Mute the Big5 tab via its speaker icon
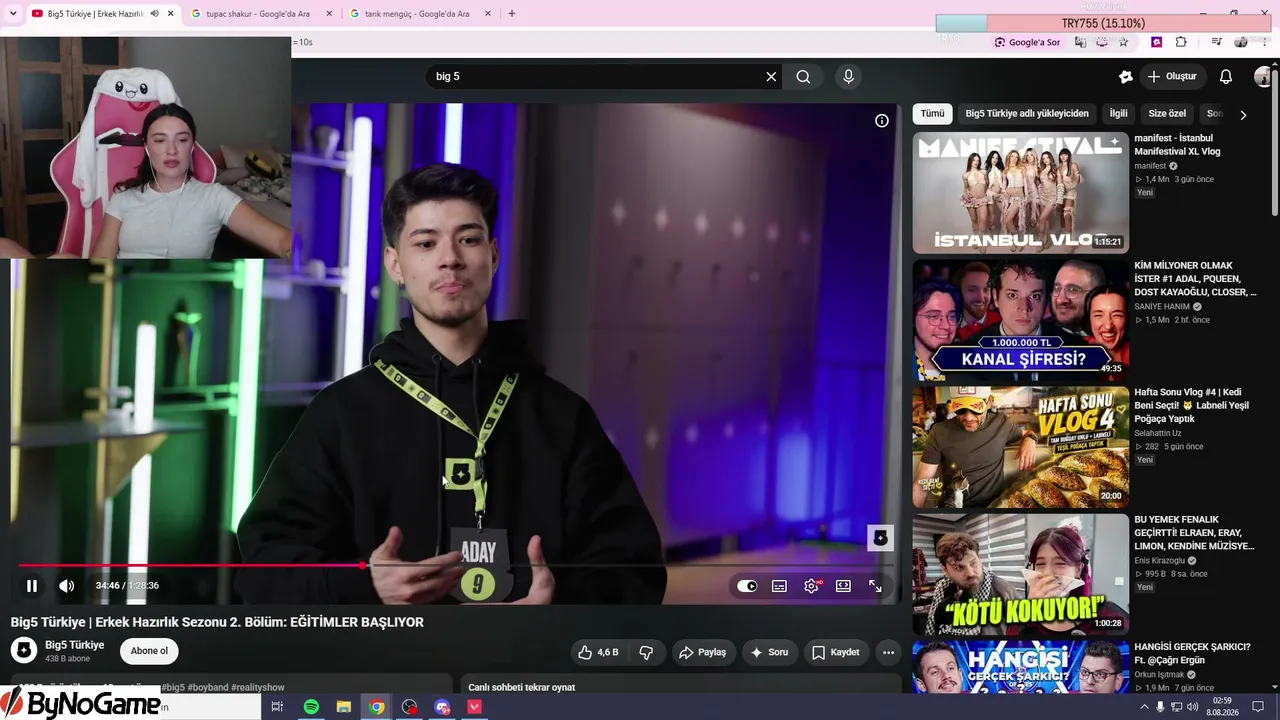The height and width of the screenshot is (720, 1280). click(x=154, y=14)
